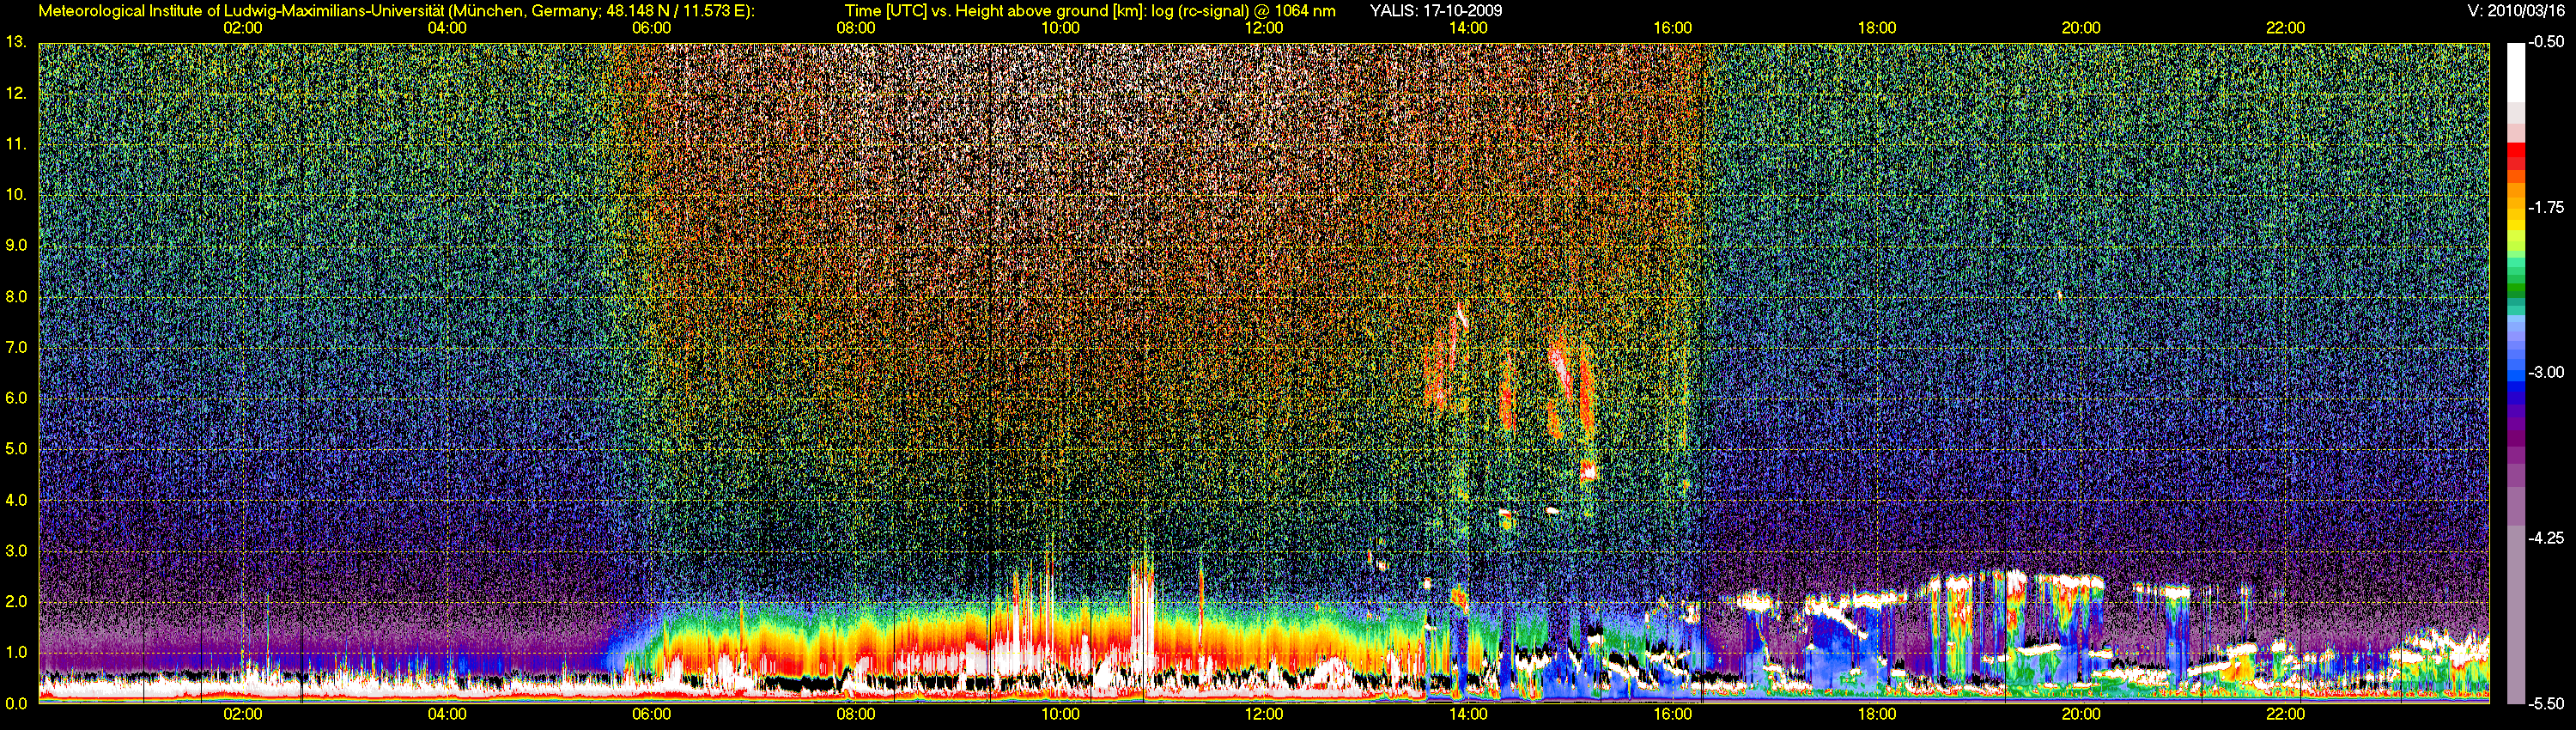Click the '10:00' label on the top time axis
This screenshot has width=2576, height=730.
pyautogui.click(x=1060, y=28)
